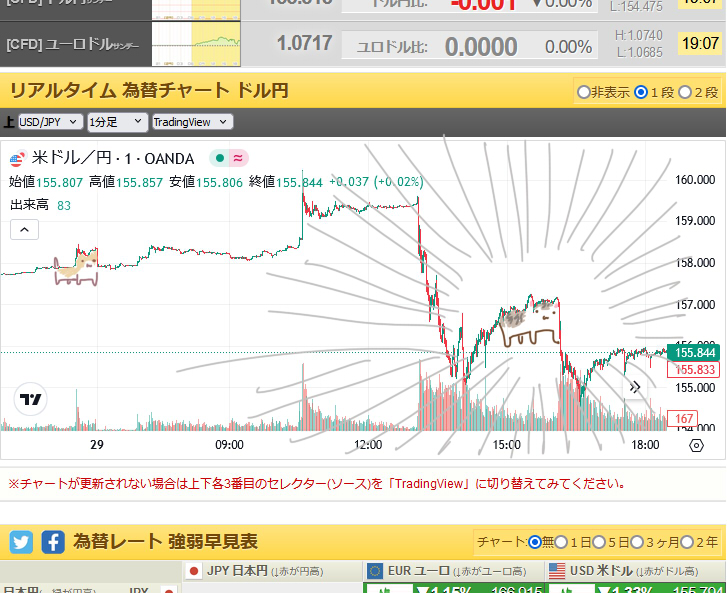Click the 160.000 price axis label
The image size is (727, 593).
(695, 180)
